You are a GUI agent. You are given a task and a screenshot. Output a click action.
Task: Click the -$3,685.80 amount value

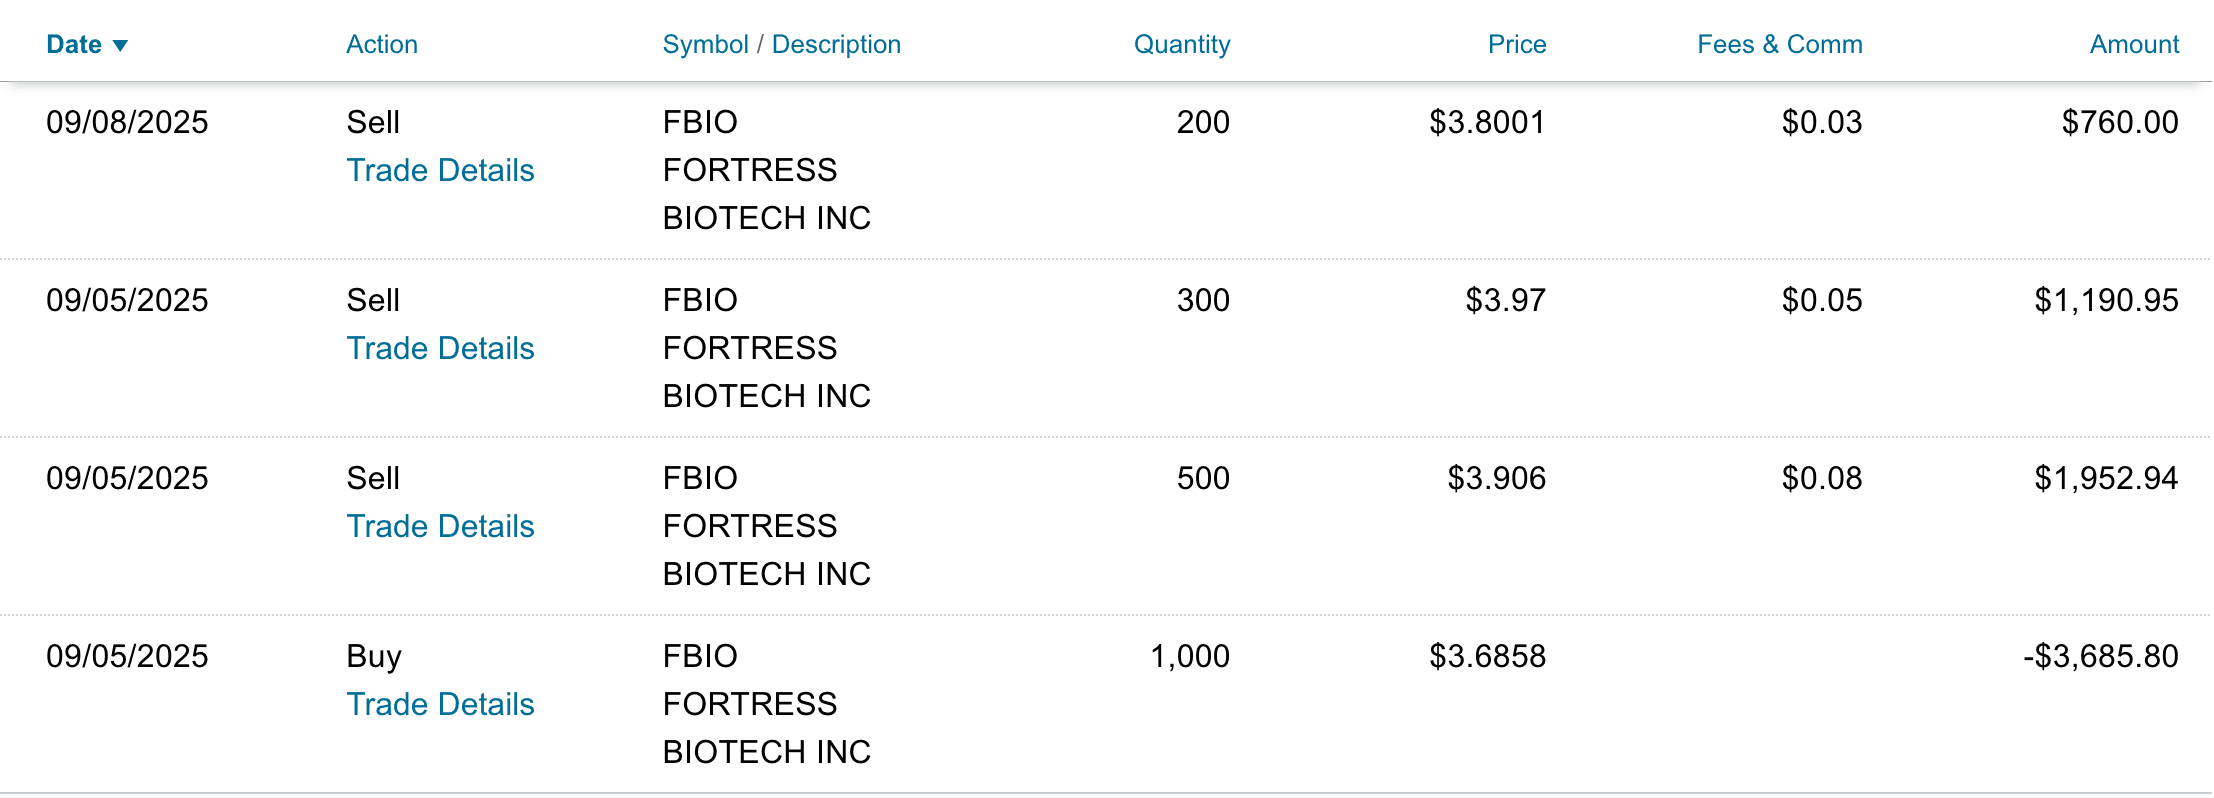(x=2100, y=656)
